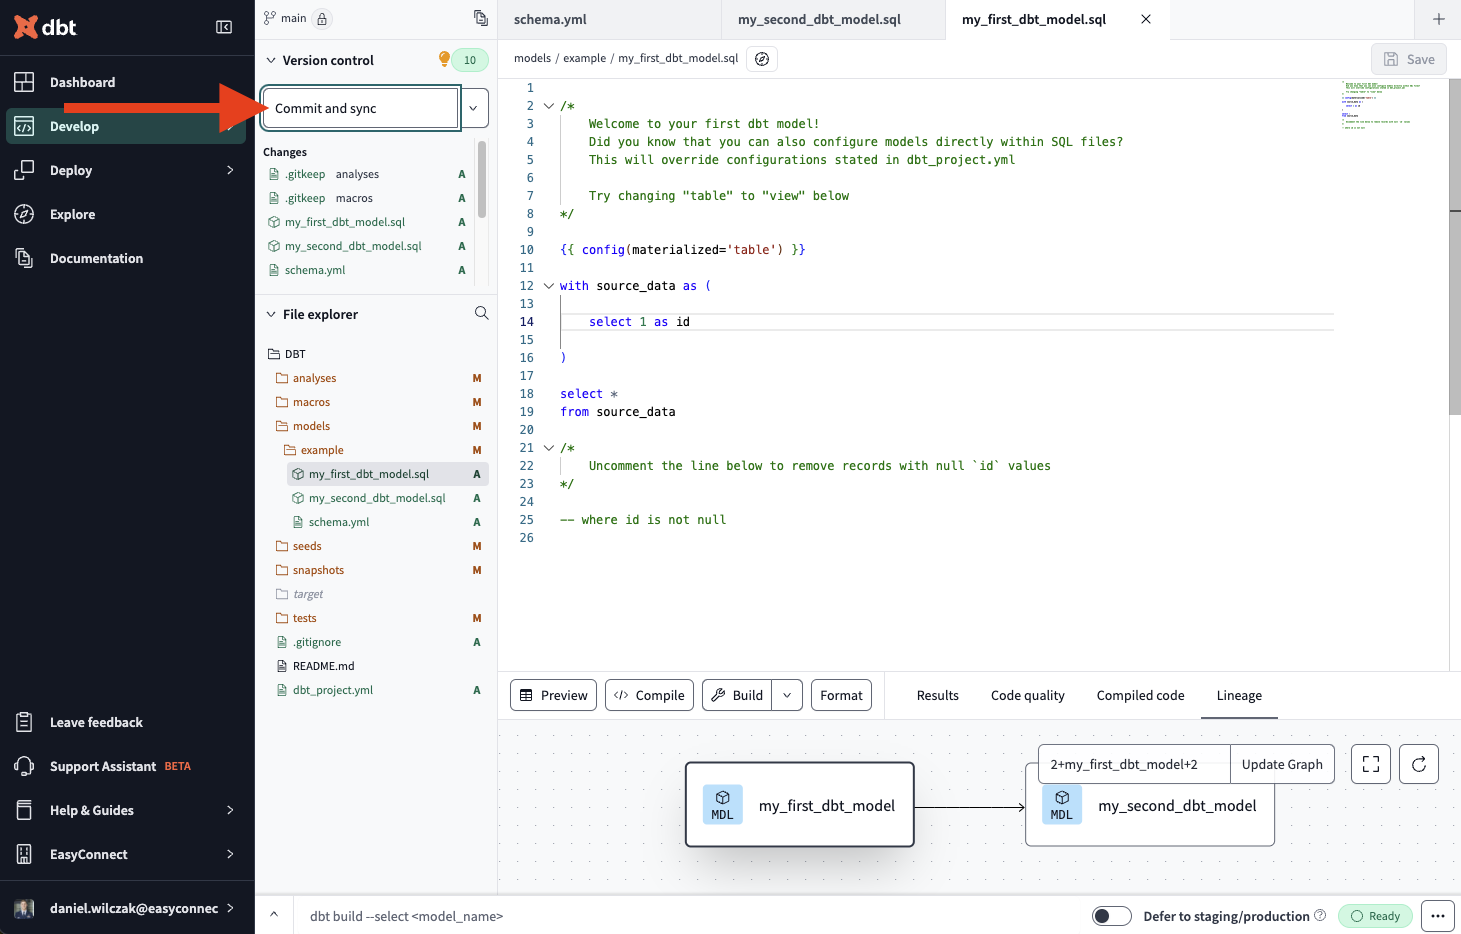
Task: Collapse the Version control section
Action: 271,60
